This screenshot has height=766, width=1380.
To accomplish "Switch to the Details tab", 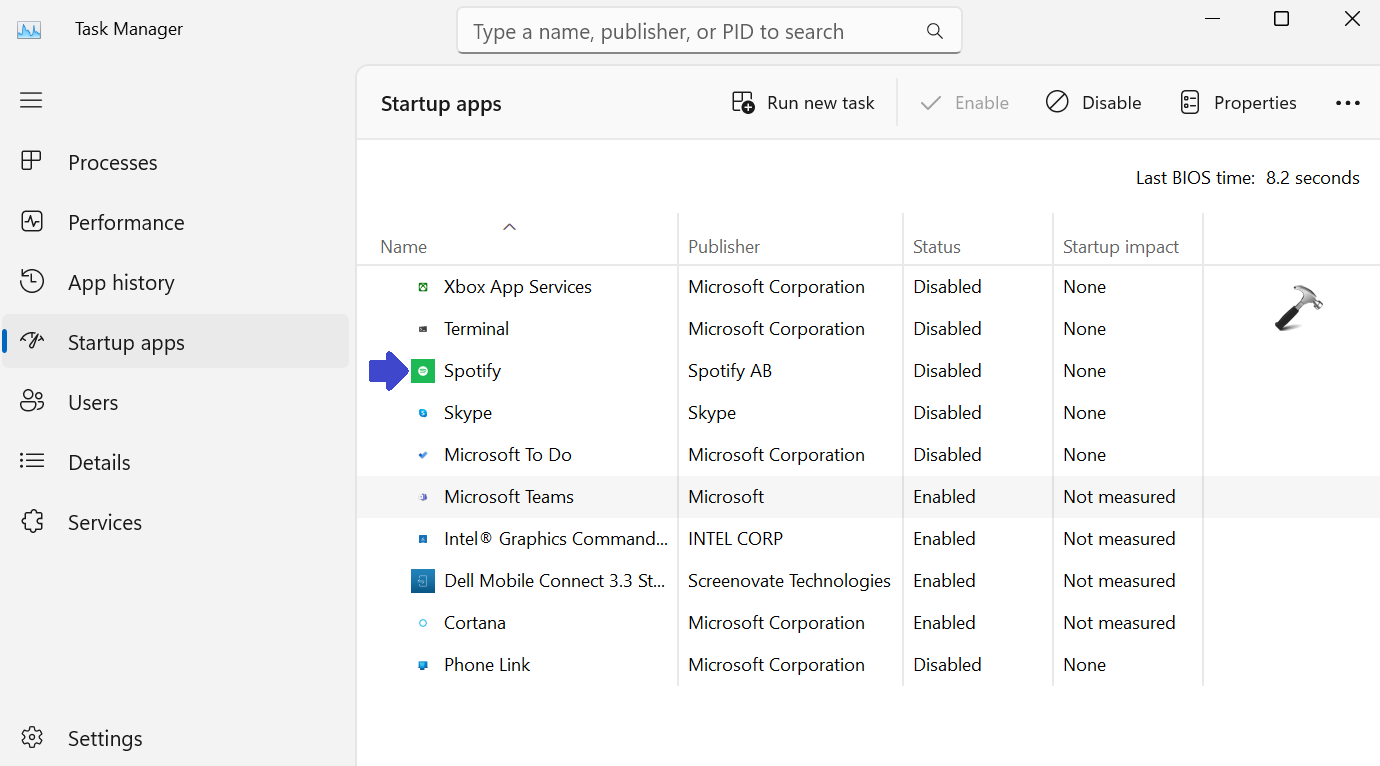I will [99, 462].
